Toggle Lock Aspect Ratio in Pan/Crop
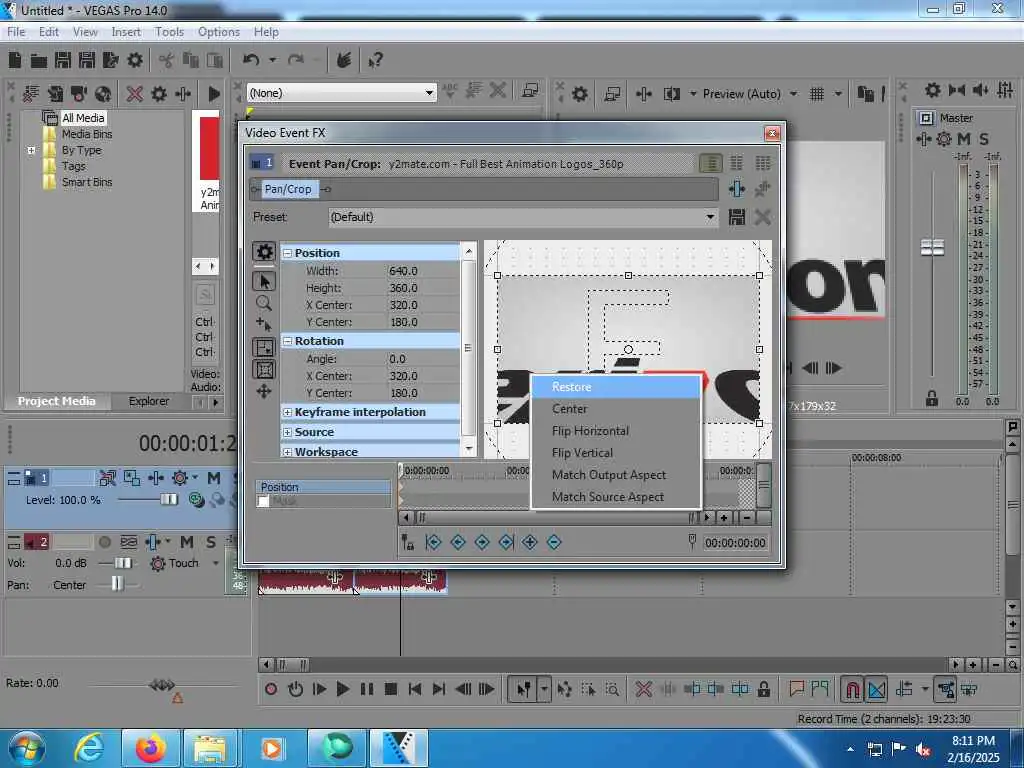This screenshot has height=768, width=1024. click(264, 348)
